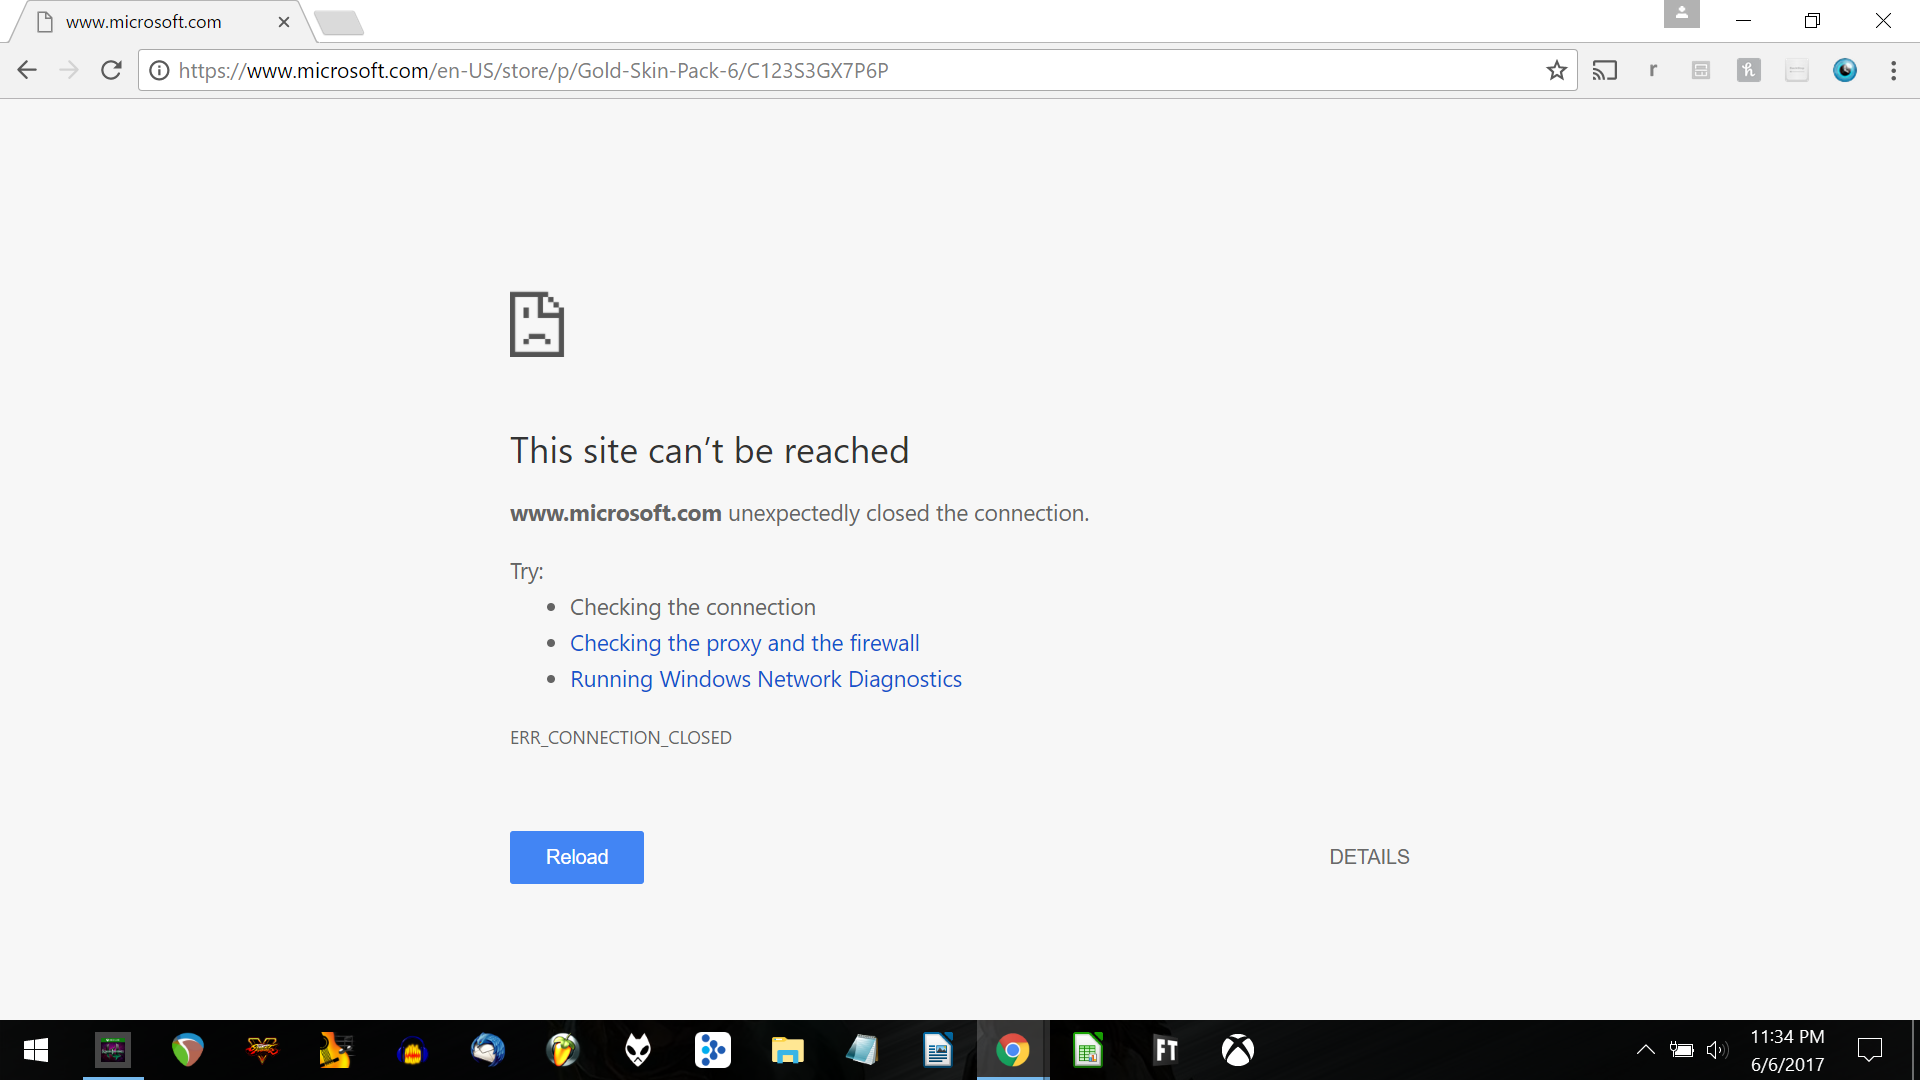This screenshot has height=1080, width=1920.
Task: Open LibreOffice Writer from the taskbar
Action: pyautogui.click(x=937, y=1050)
